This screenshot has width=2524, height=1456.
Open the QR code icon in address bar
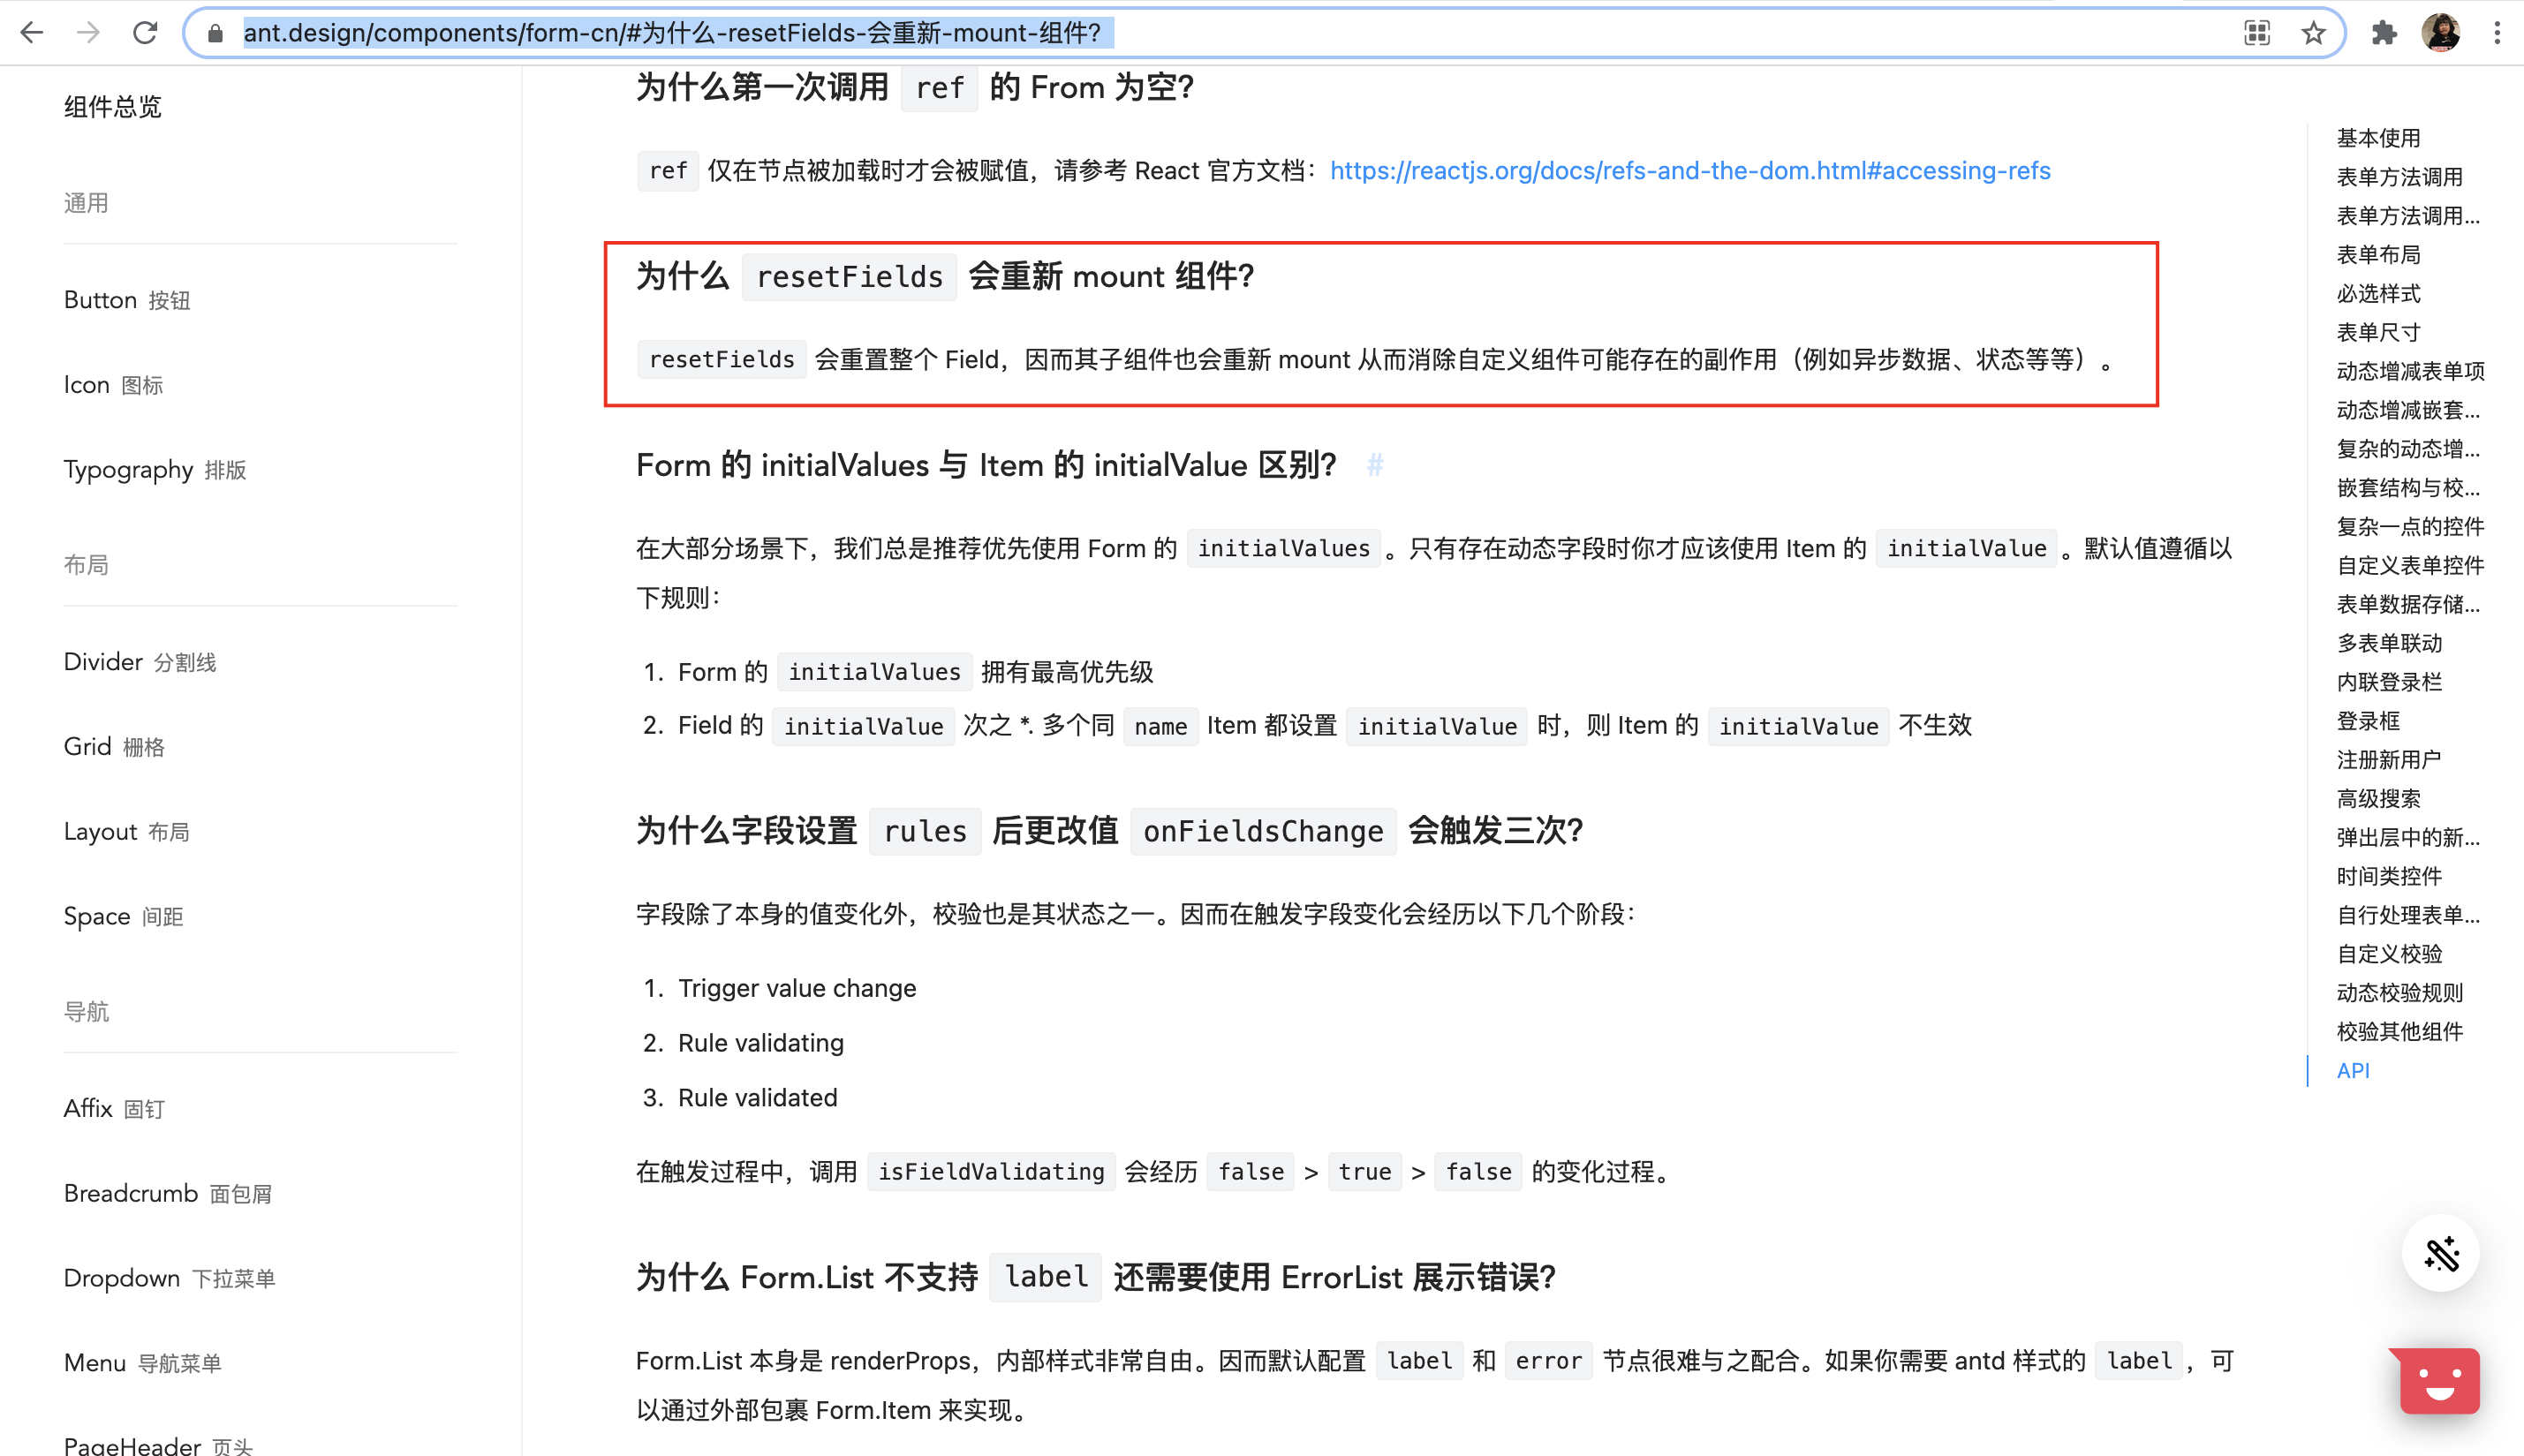(x=2256, y=32)
